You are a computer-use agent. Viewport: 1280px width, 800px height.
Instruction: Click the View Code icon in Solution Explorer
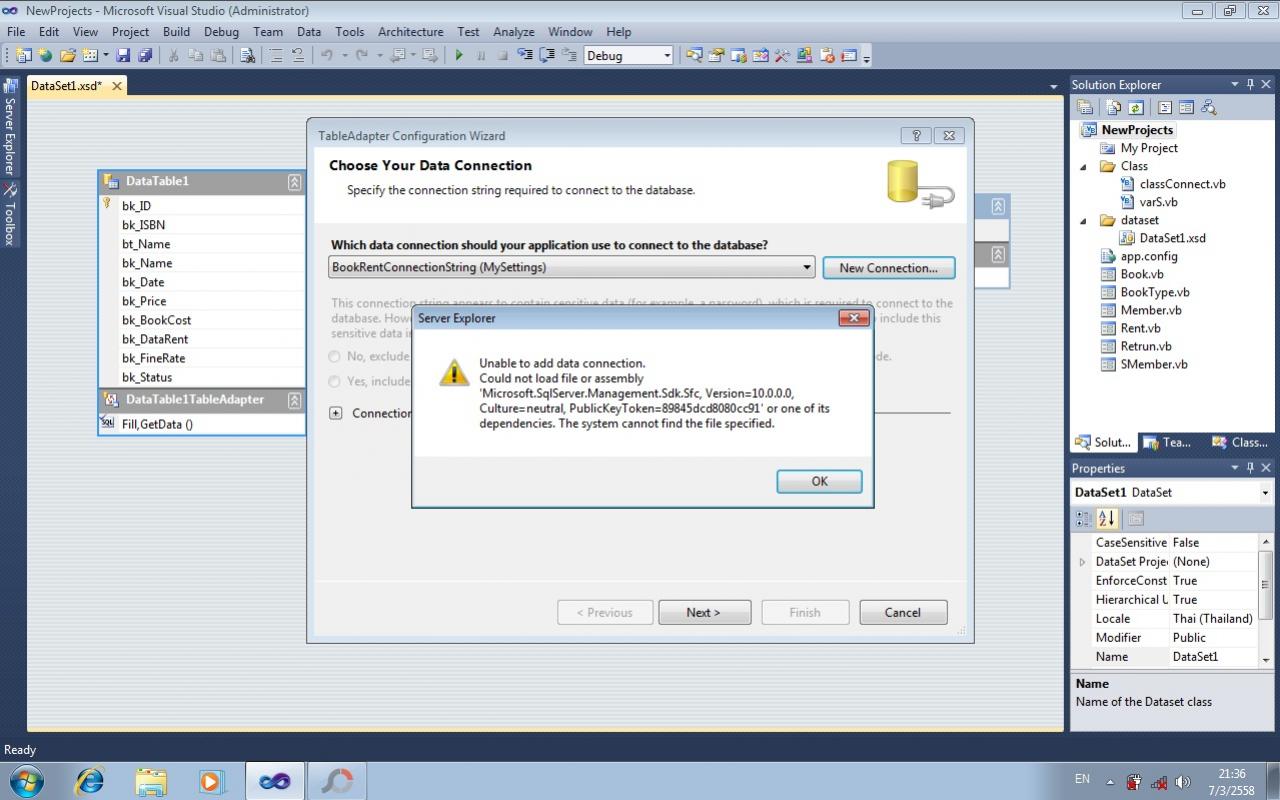pyautogui.click(x=1165, y=108)
